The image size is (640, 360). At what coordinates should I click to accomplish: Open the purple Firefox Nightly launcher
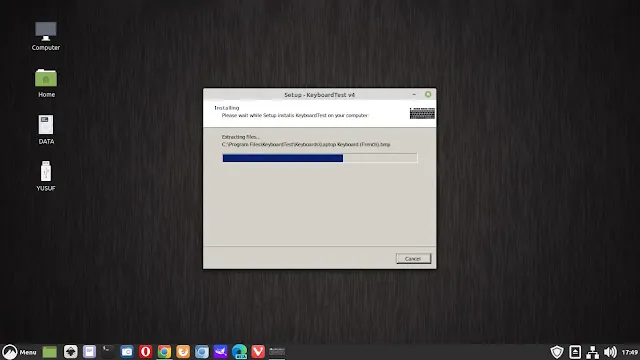point(221,352)
